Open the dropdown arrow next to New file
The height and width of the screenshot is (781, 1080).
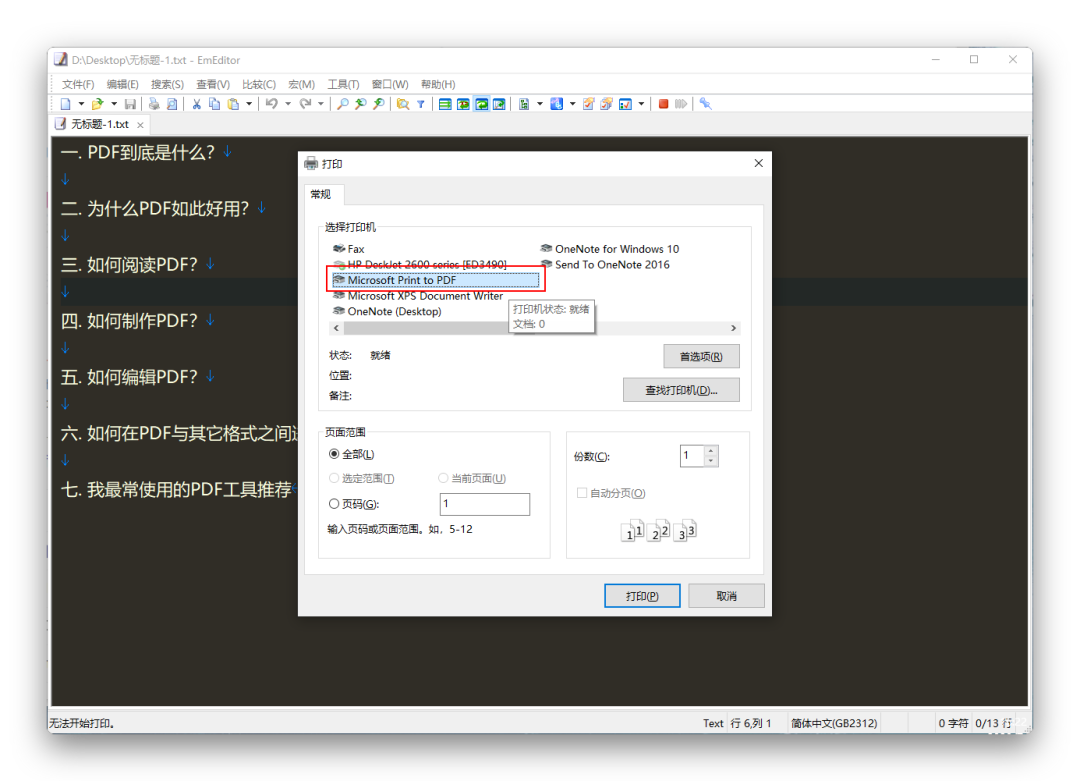[x=81, y=104]
